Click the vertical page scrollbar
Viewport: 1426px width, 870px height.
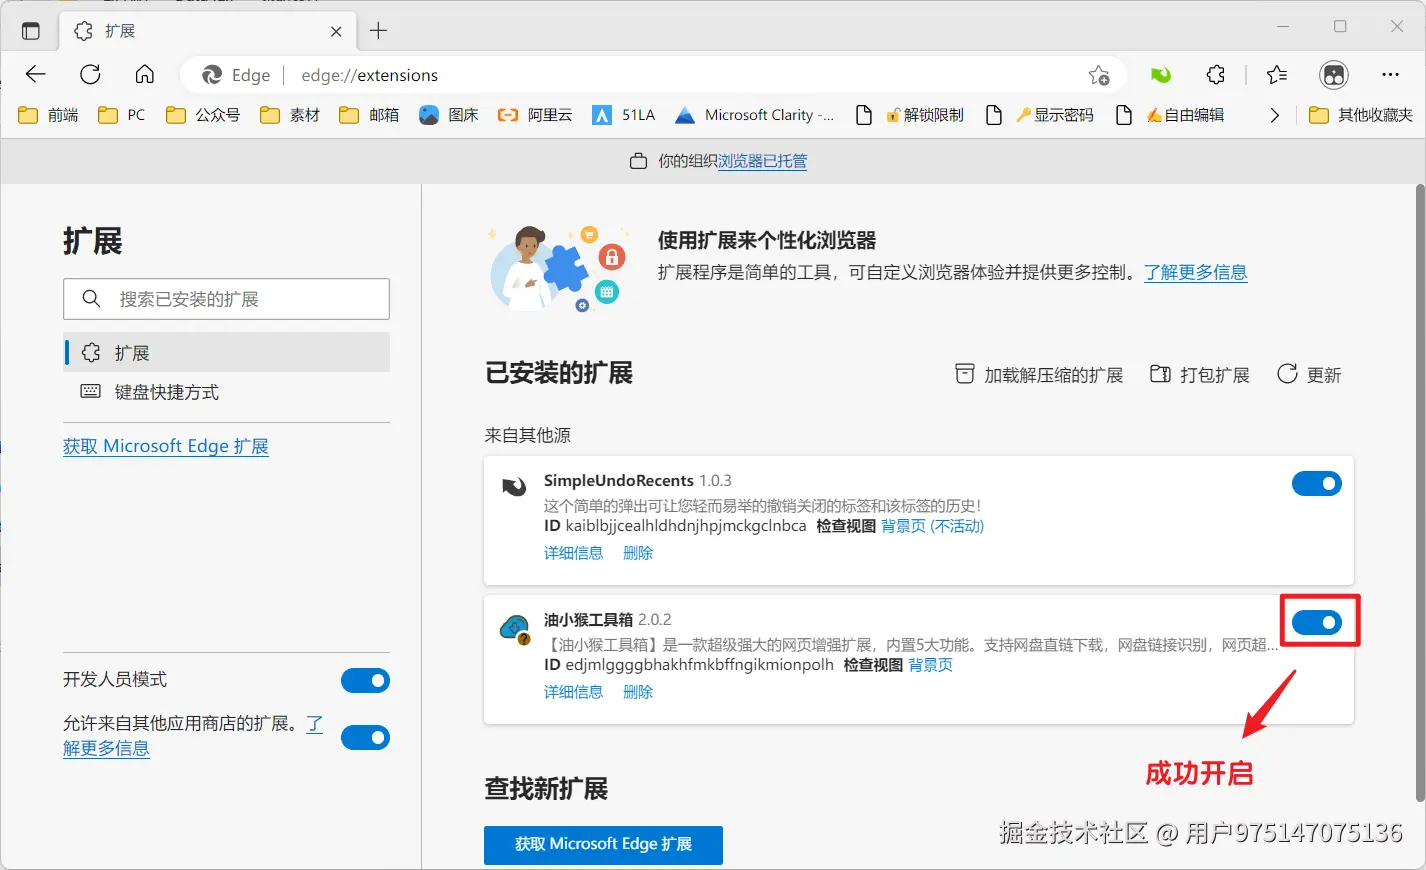point(1420,493)
